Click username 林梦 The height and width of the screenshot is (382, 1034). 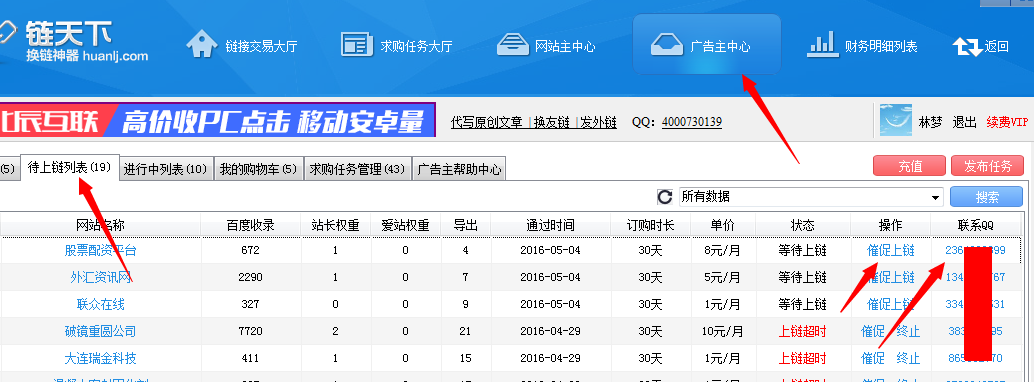[930, 122]
